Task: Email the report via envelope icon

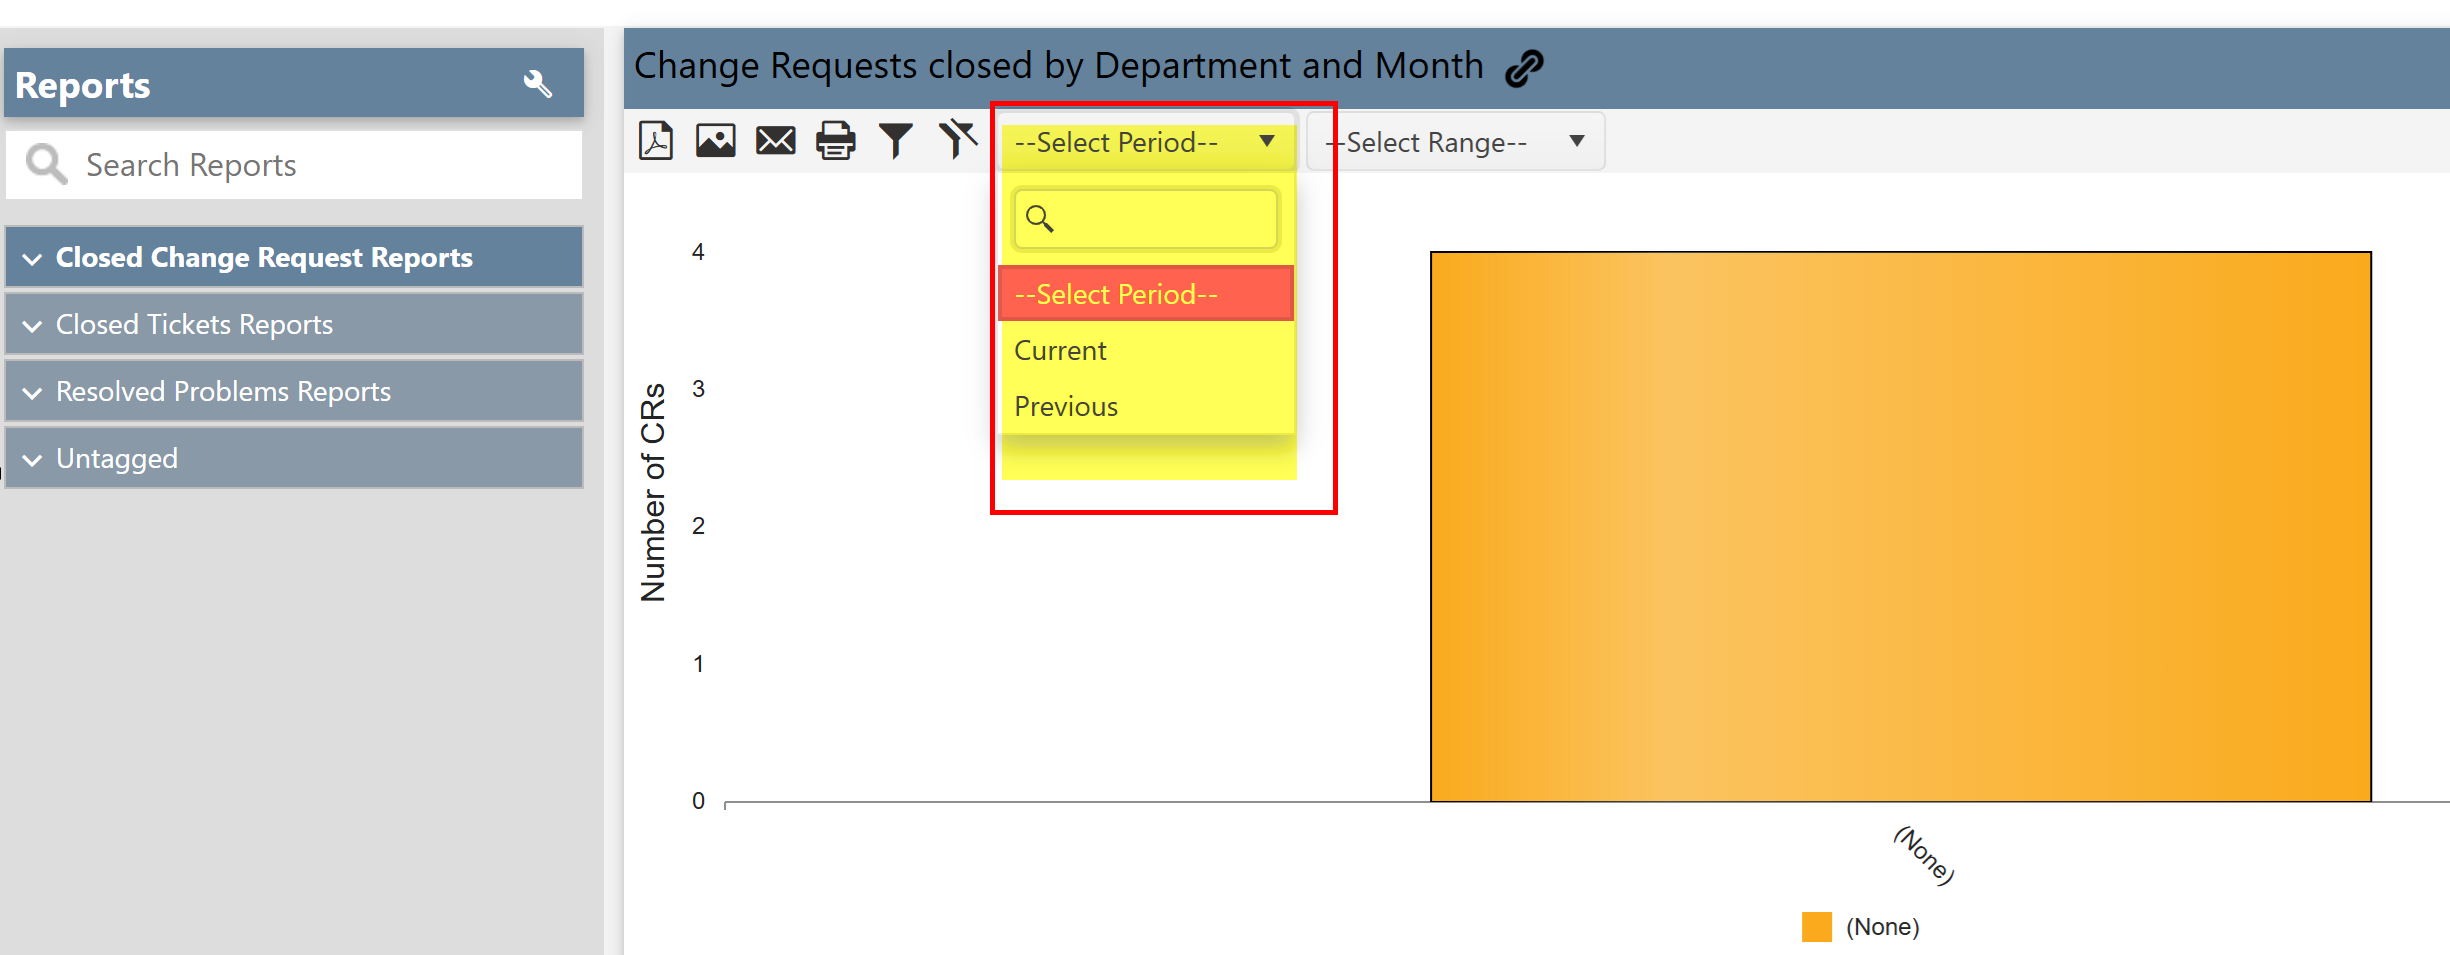Action: point(776,141)
